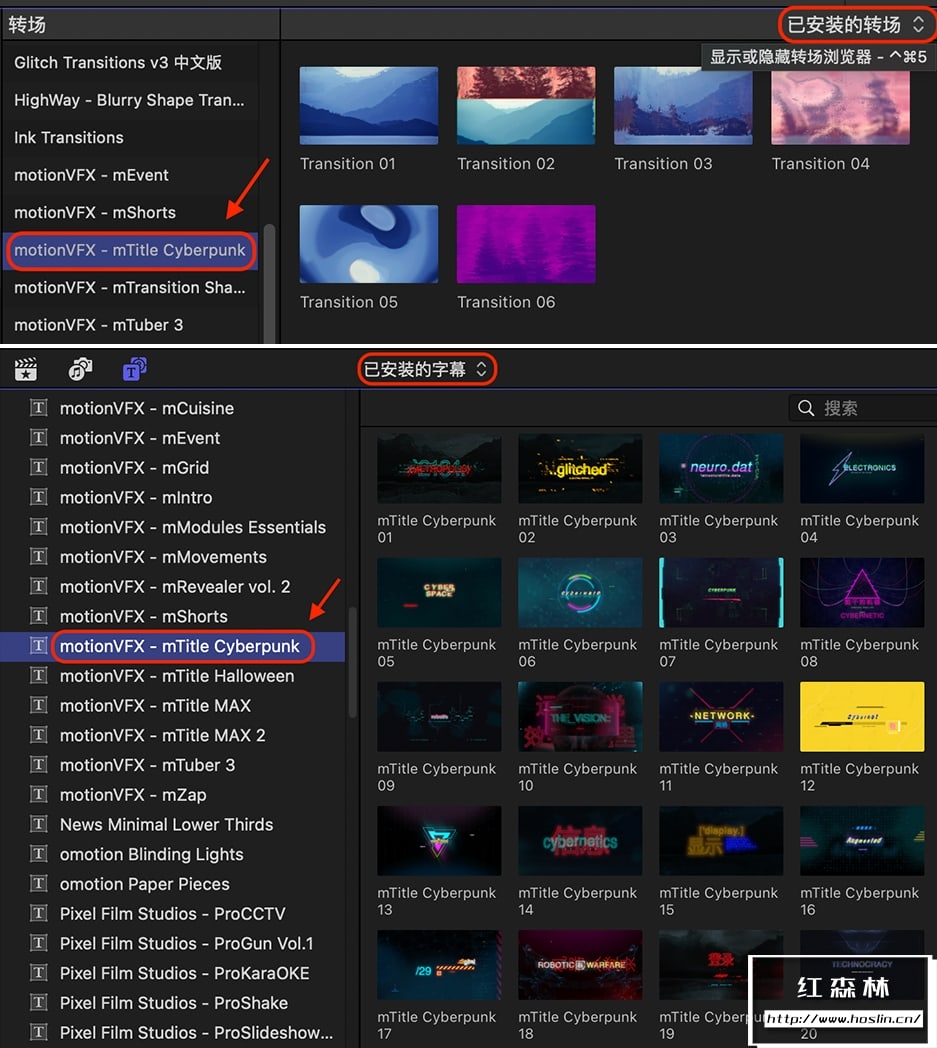This screenshot has height=1048, width=937.
Task: Open the 已安装的字幕 titles dropdown
Action: (x=426, y=369)
